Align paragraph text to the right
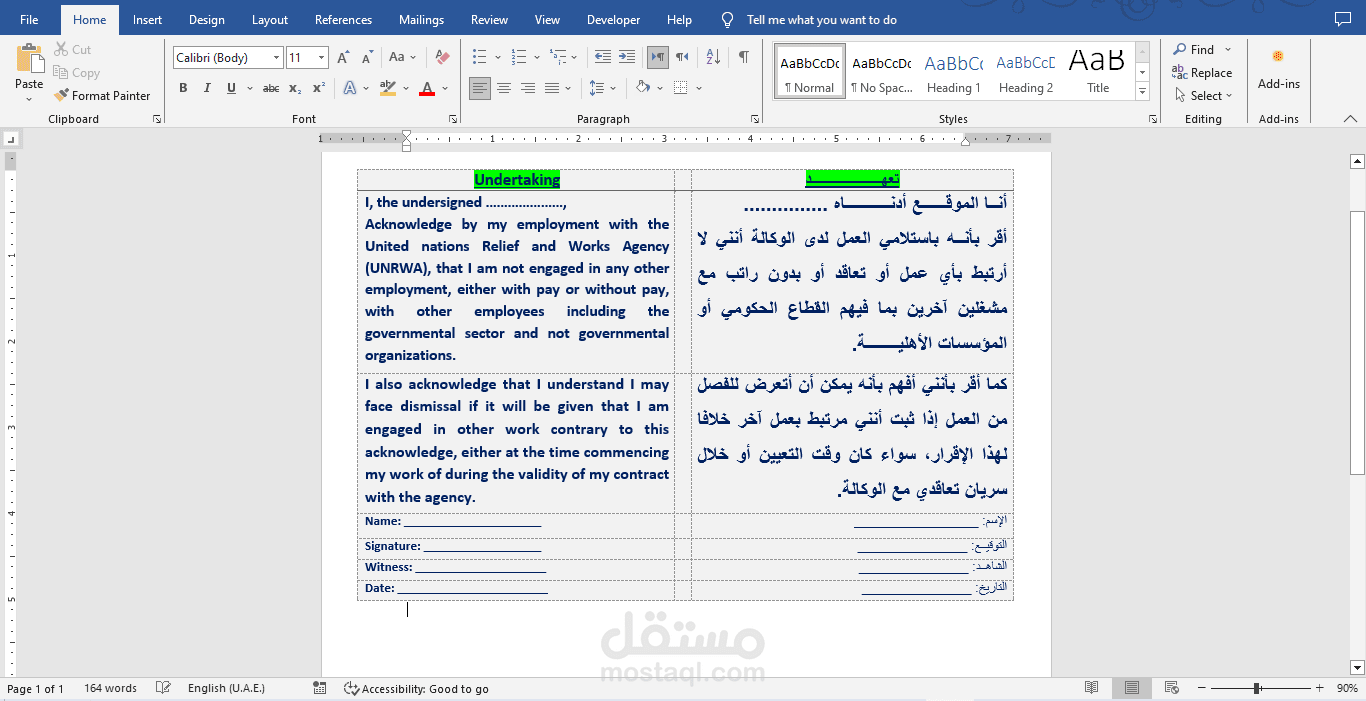Screen dimensions: 1366x701 click(x=528, y=88)
